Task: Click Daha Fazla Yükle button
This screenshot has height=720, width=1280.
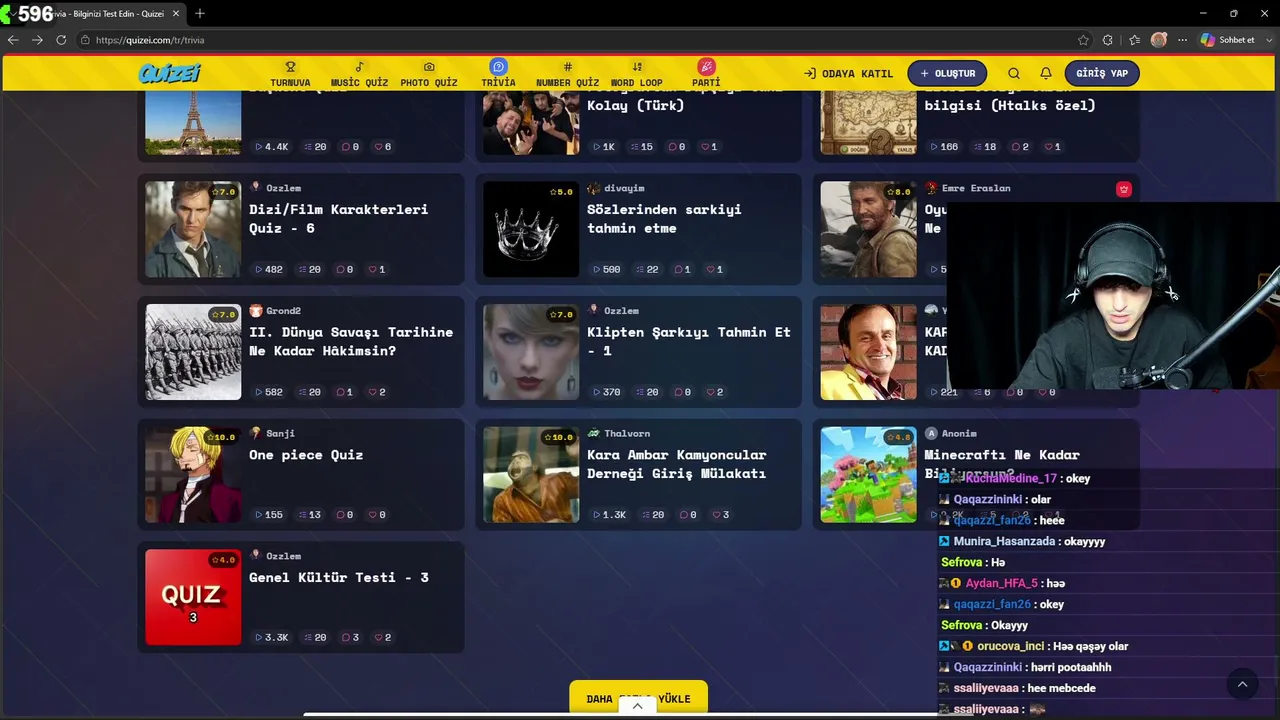Action: pyautogui.click(x=638, y=698)
